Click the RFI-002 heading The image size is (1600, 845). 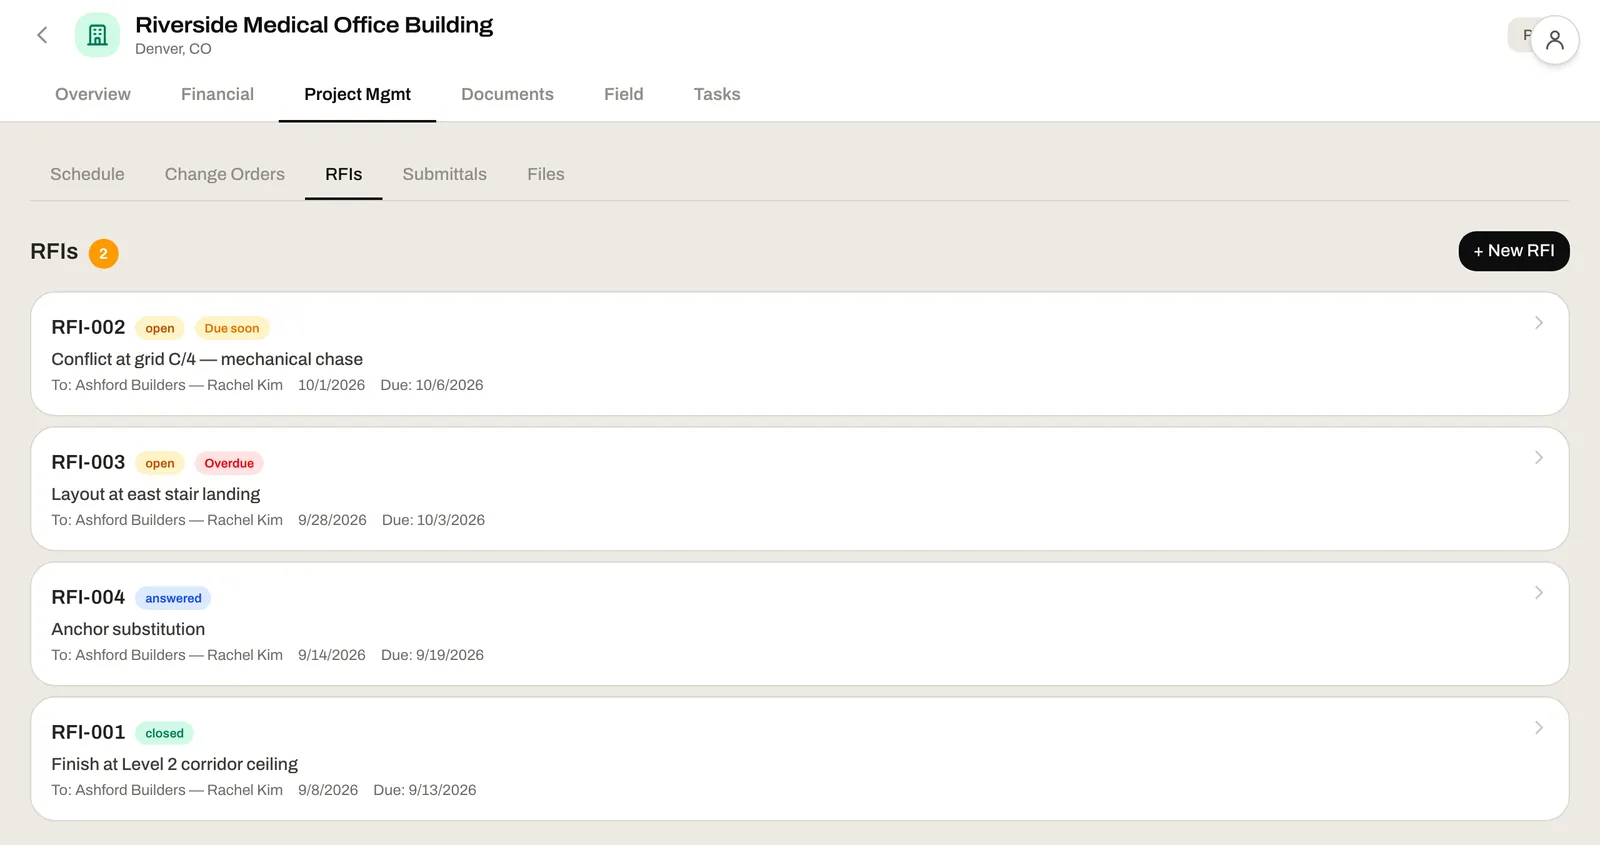(x=88, y=327)
